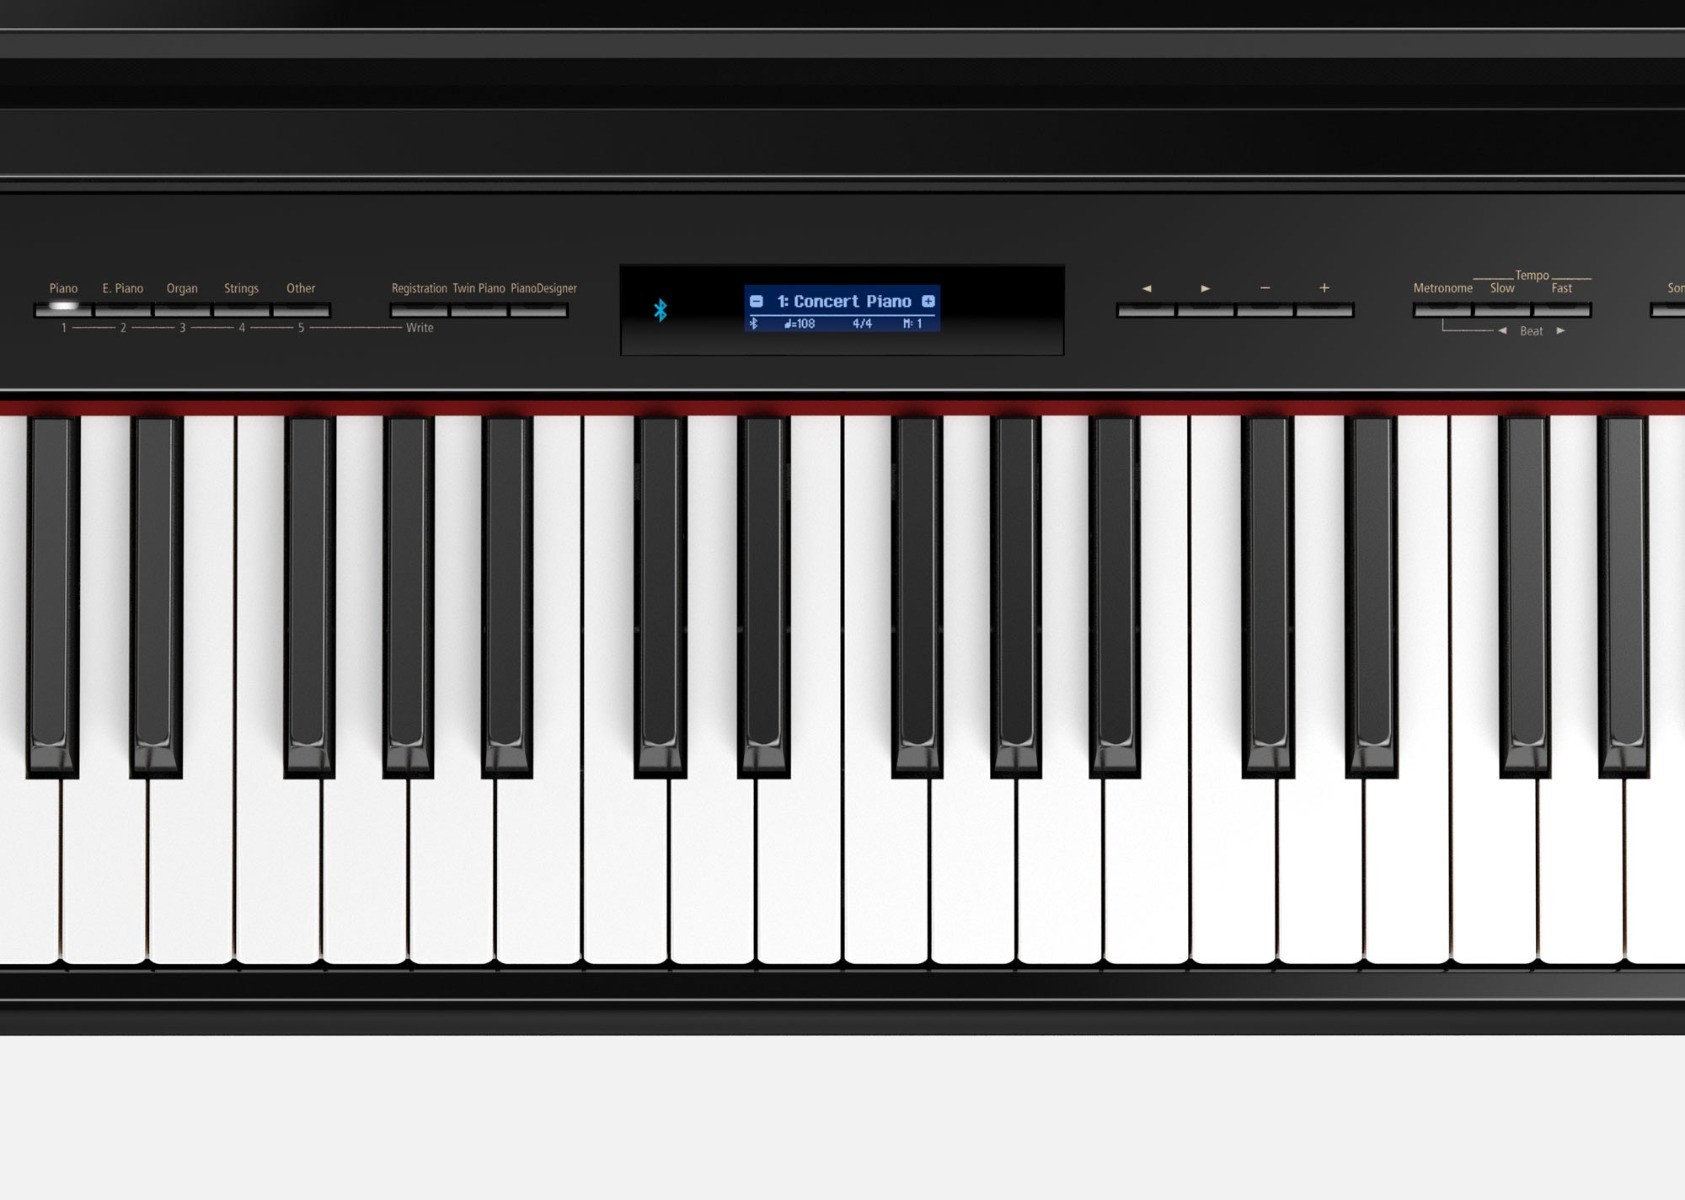
Task: Lower tempo with the Slow button
Action: click(x=1502, y=310)
